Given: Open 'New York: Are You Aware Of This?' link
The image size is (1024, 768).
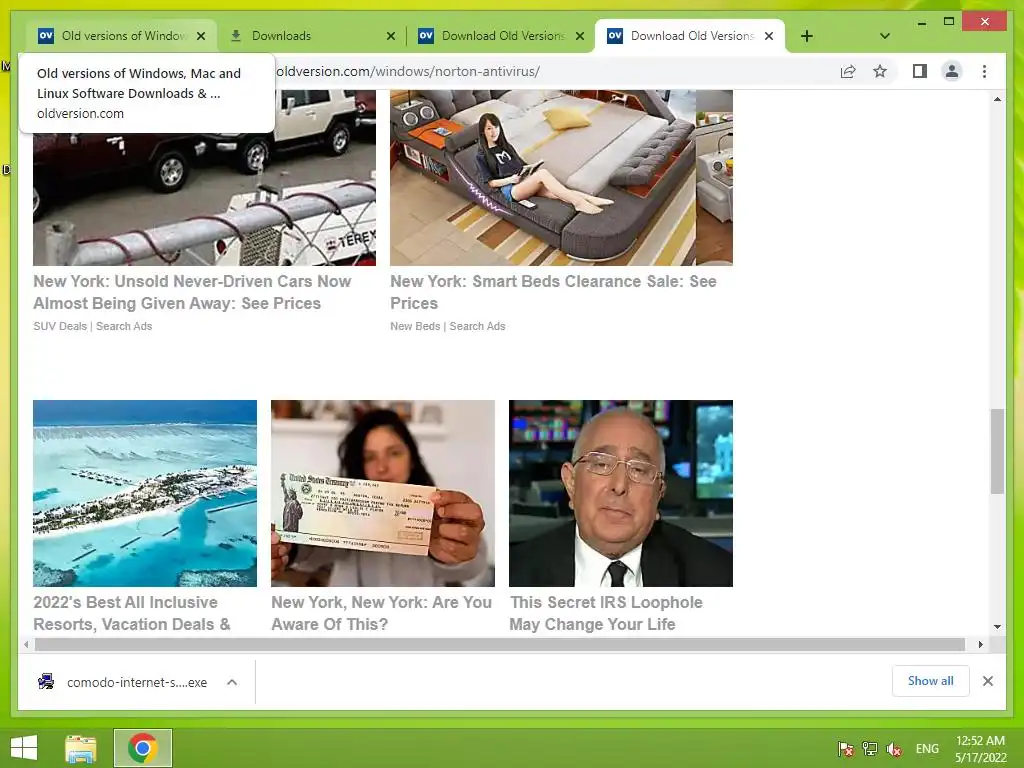Looking at the screenshot, I should coord(381,613).
